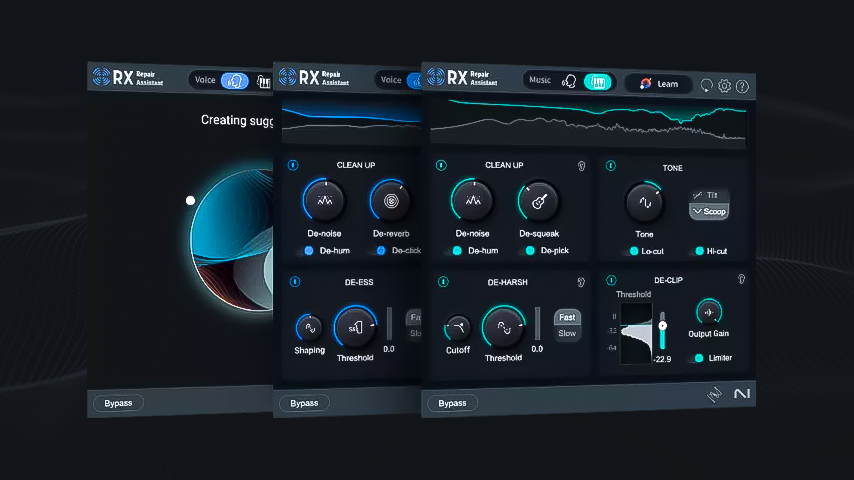The image size is (854, 480).
Task: Listen with ear icon in De-clip
Action: click(741, 279)
